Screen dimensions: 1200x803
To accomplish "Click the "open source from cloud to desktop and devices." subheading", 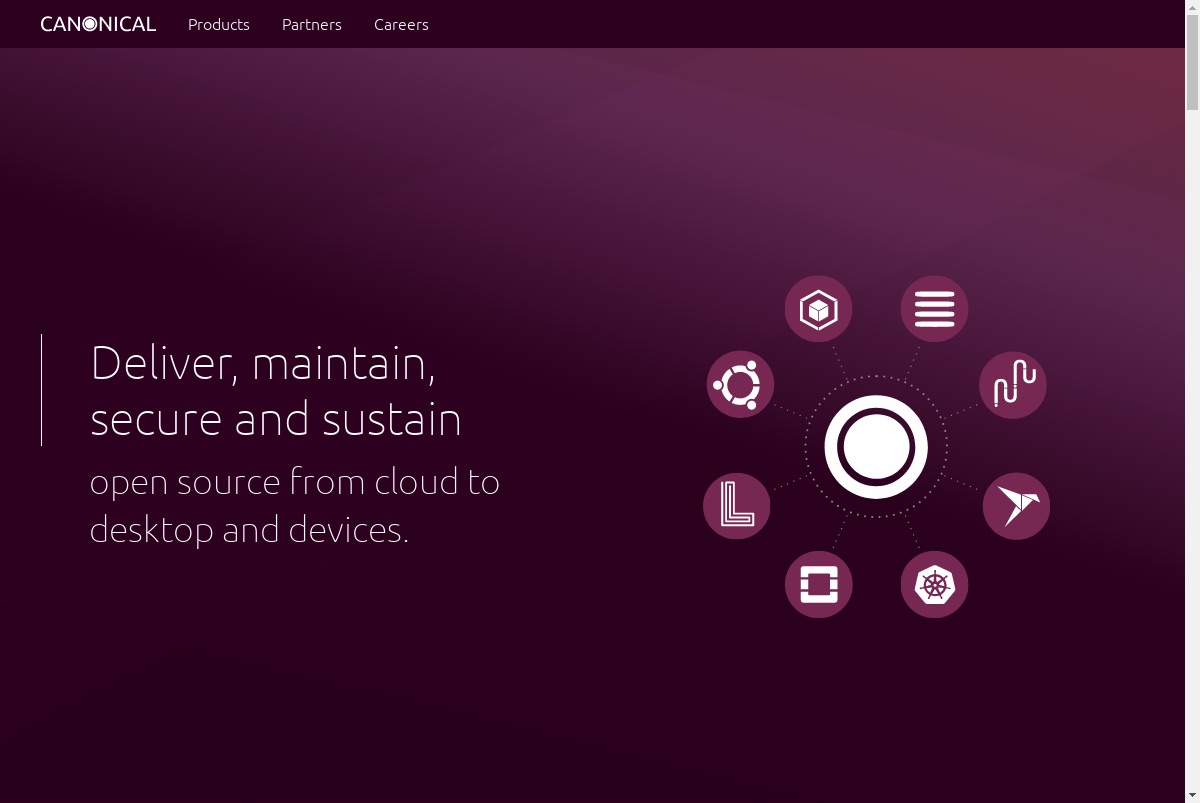I will tap(295, 505).
